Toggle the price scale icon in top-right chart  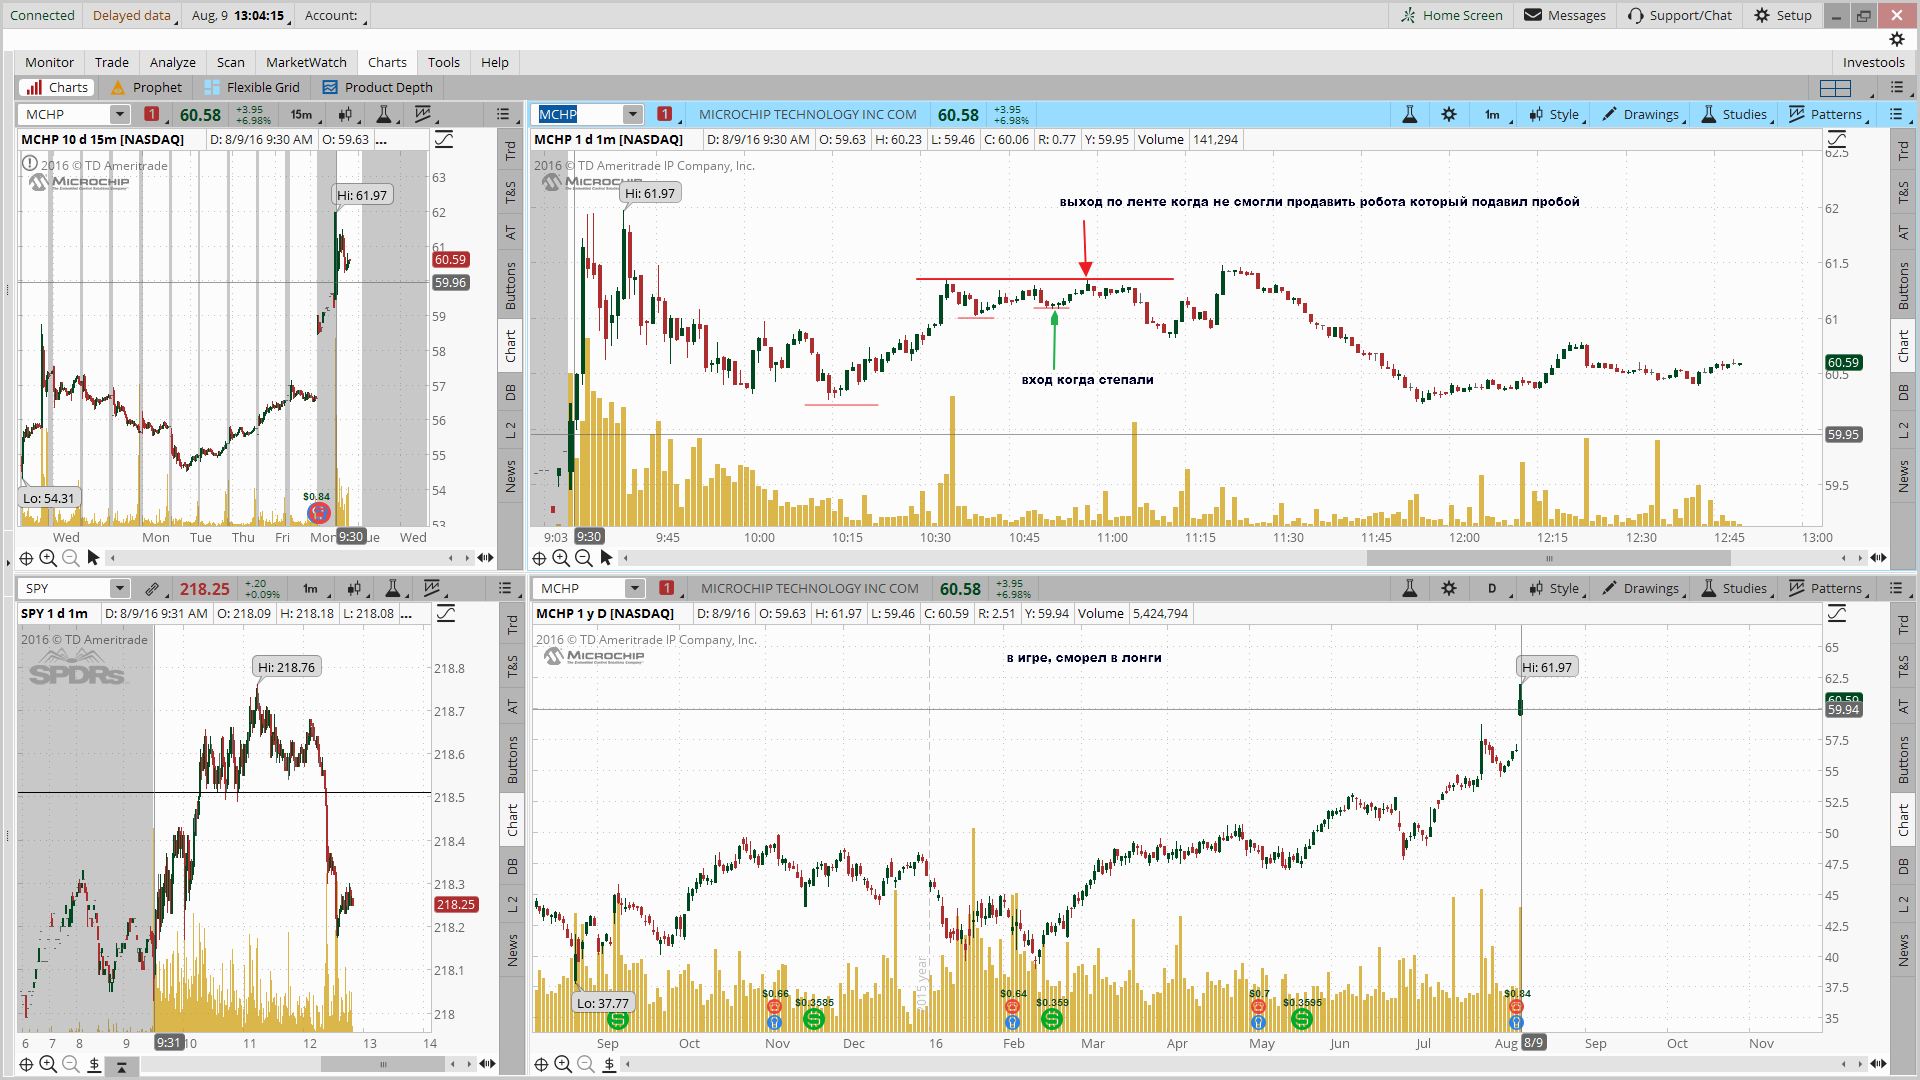(x=1837, y=139)
